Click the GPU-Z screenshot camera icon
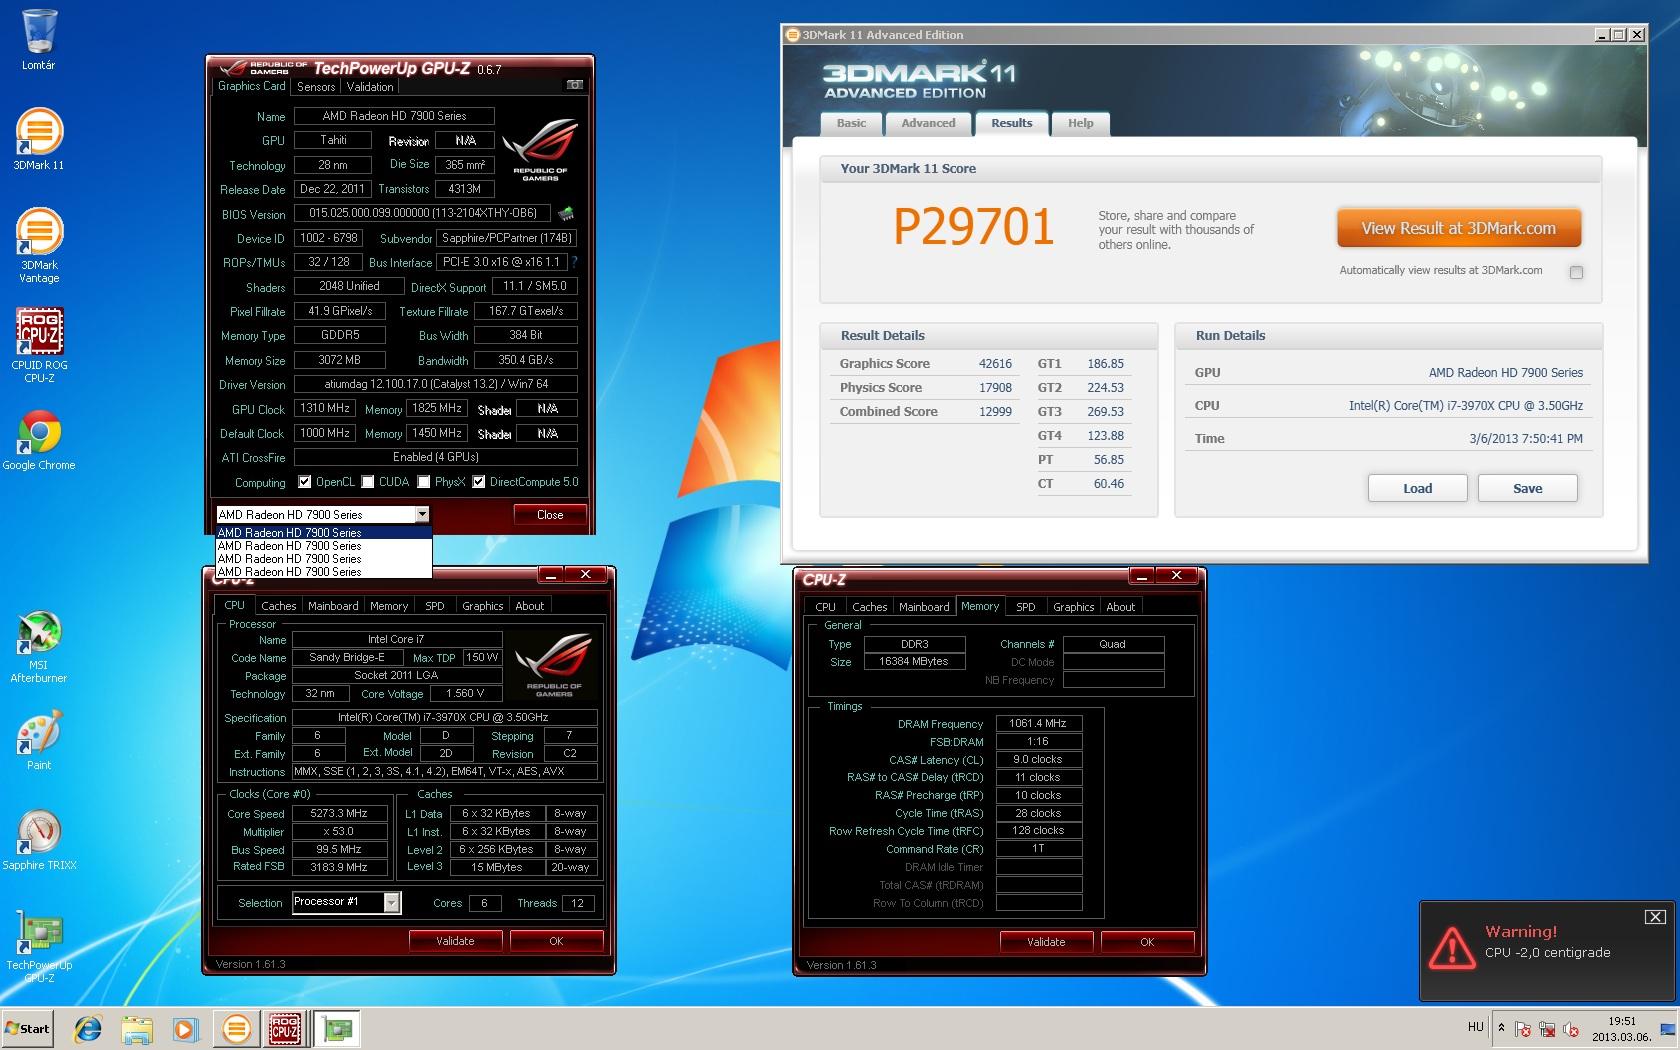The width and height of the screenshot is (1680, 1050). (575, 85)
